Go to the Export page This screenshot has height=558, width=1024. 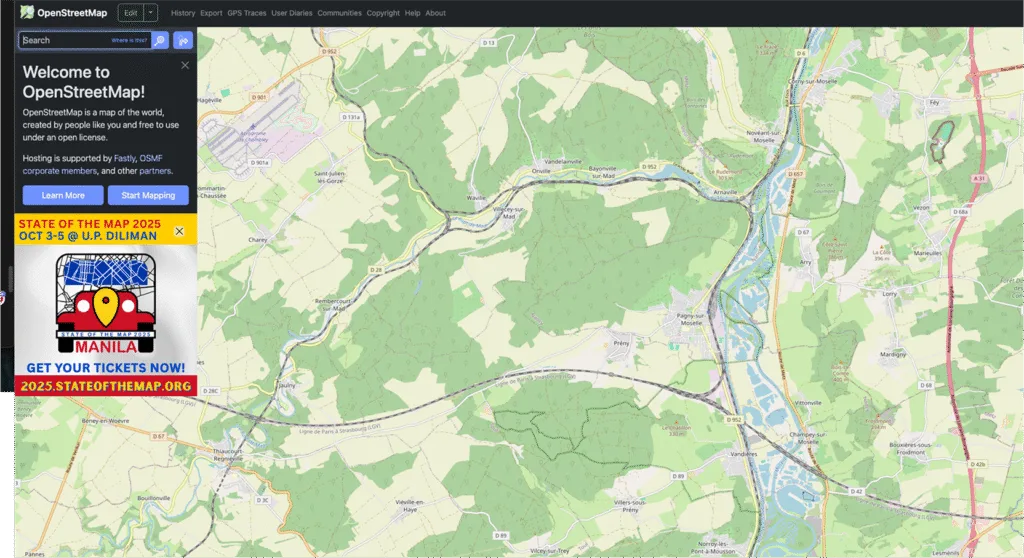[x=211, y=13]
